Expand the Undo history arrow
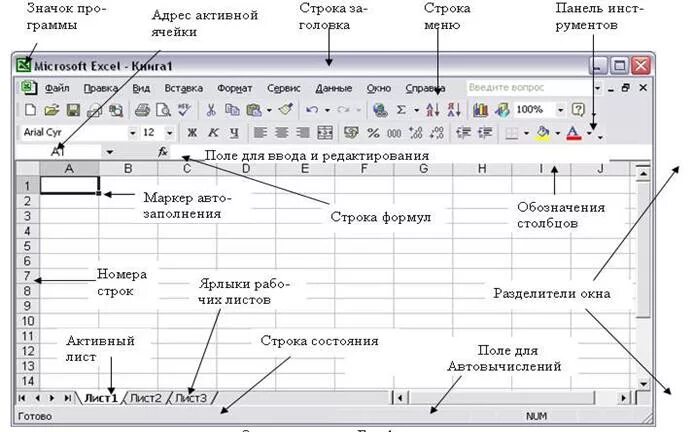This screenshot has width=694, height=432. 327,110
